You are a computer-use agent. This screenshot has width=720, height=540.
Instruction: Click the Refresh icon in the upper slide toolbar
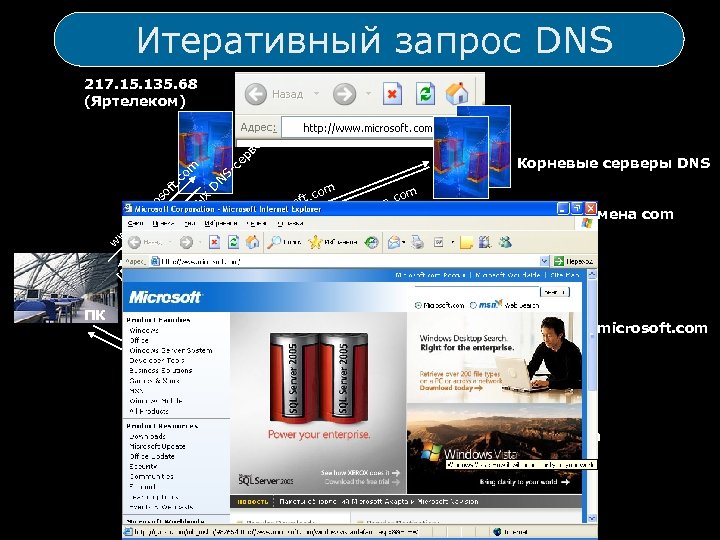(425, 94)
